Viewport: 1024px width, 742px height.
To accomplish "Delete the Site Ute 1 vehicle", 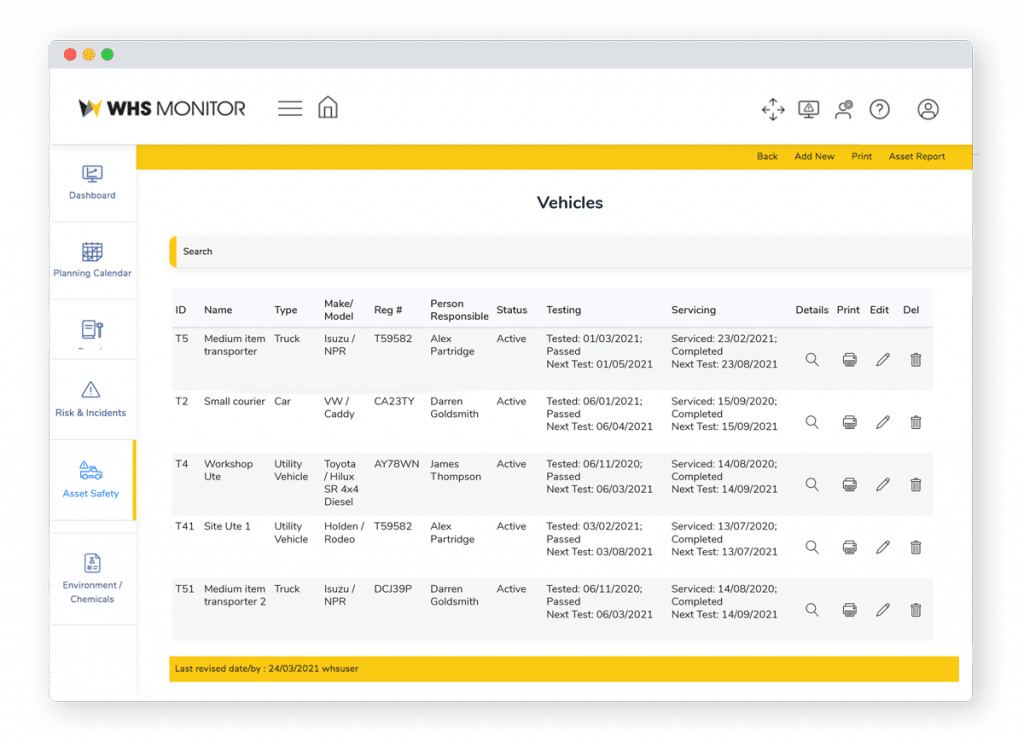I will (915, 547).
